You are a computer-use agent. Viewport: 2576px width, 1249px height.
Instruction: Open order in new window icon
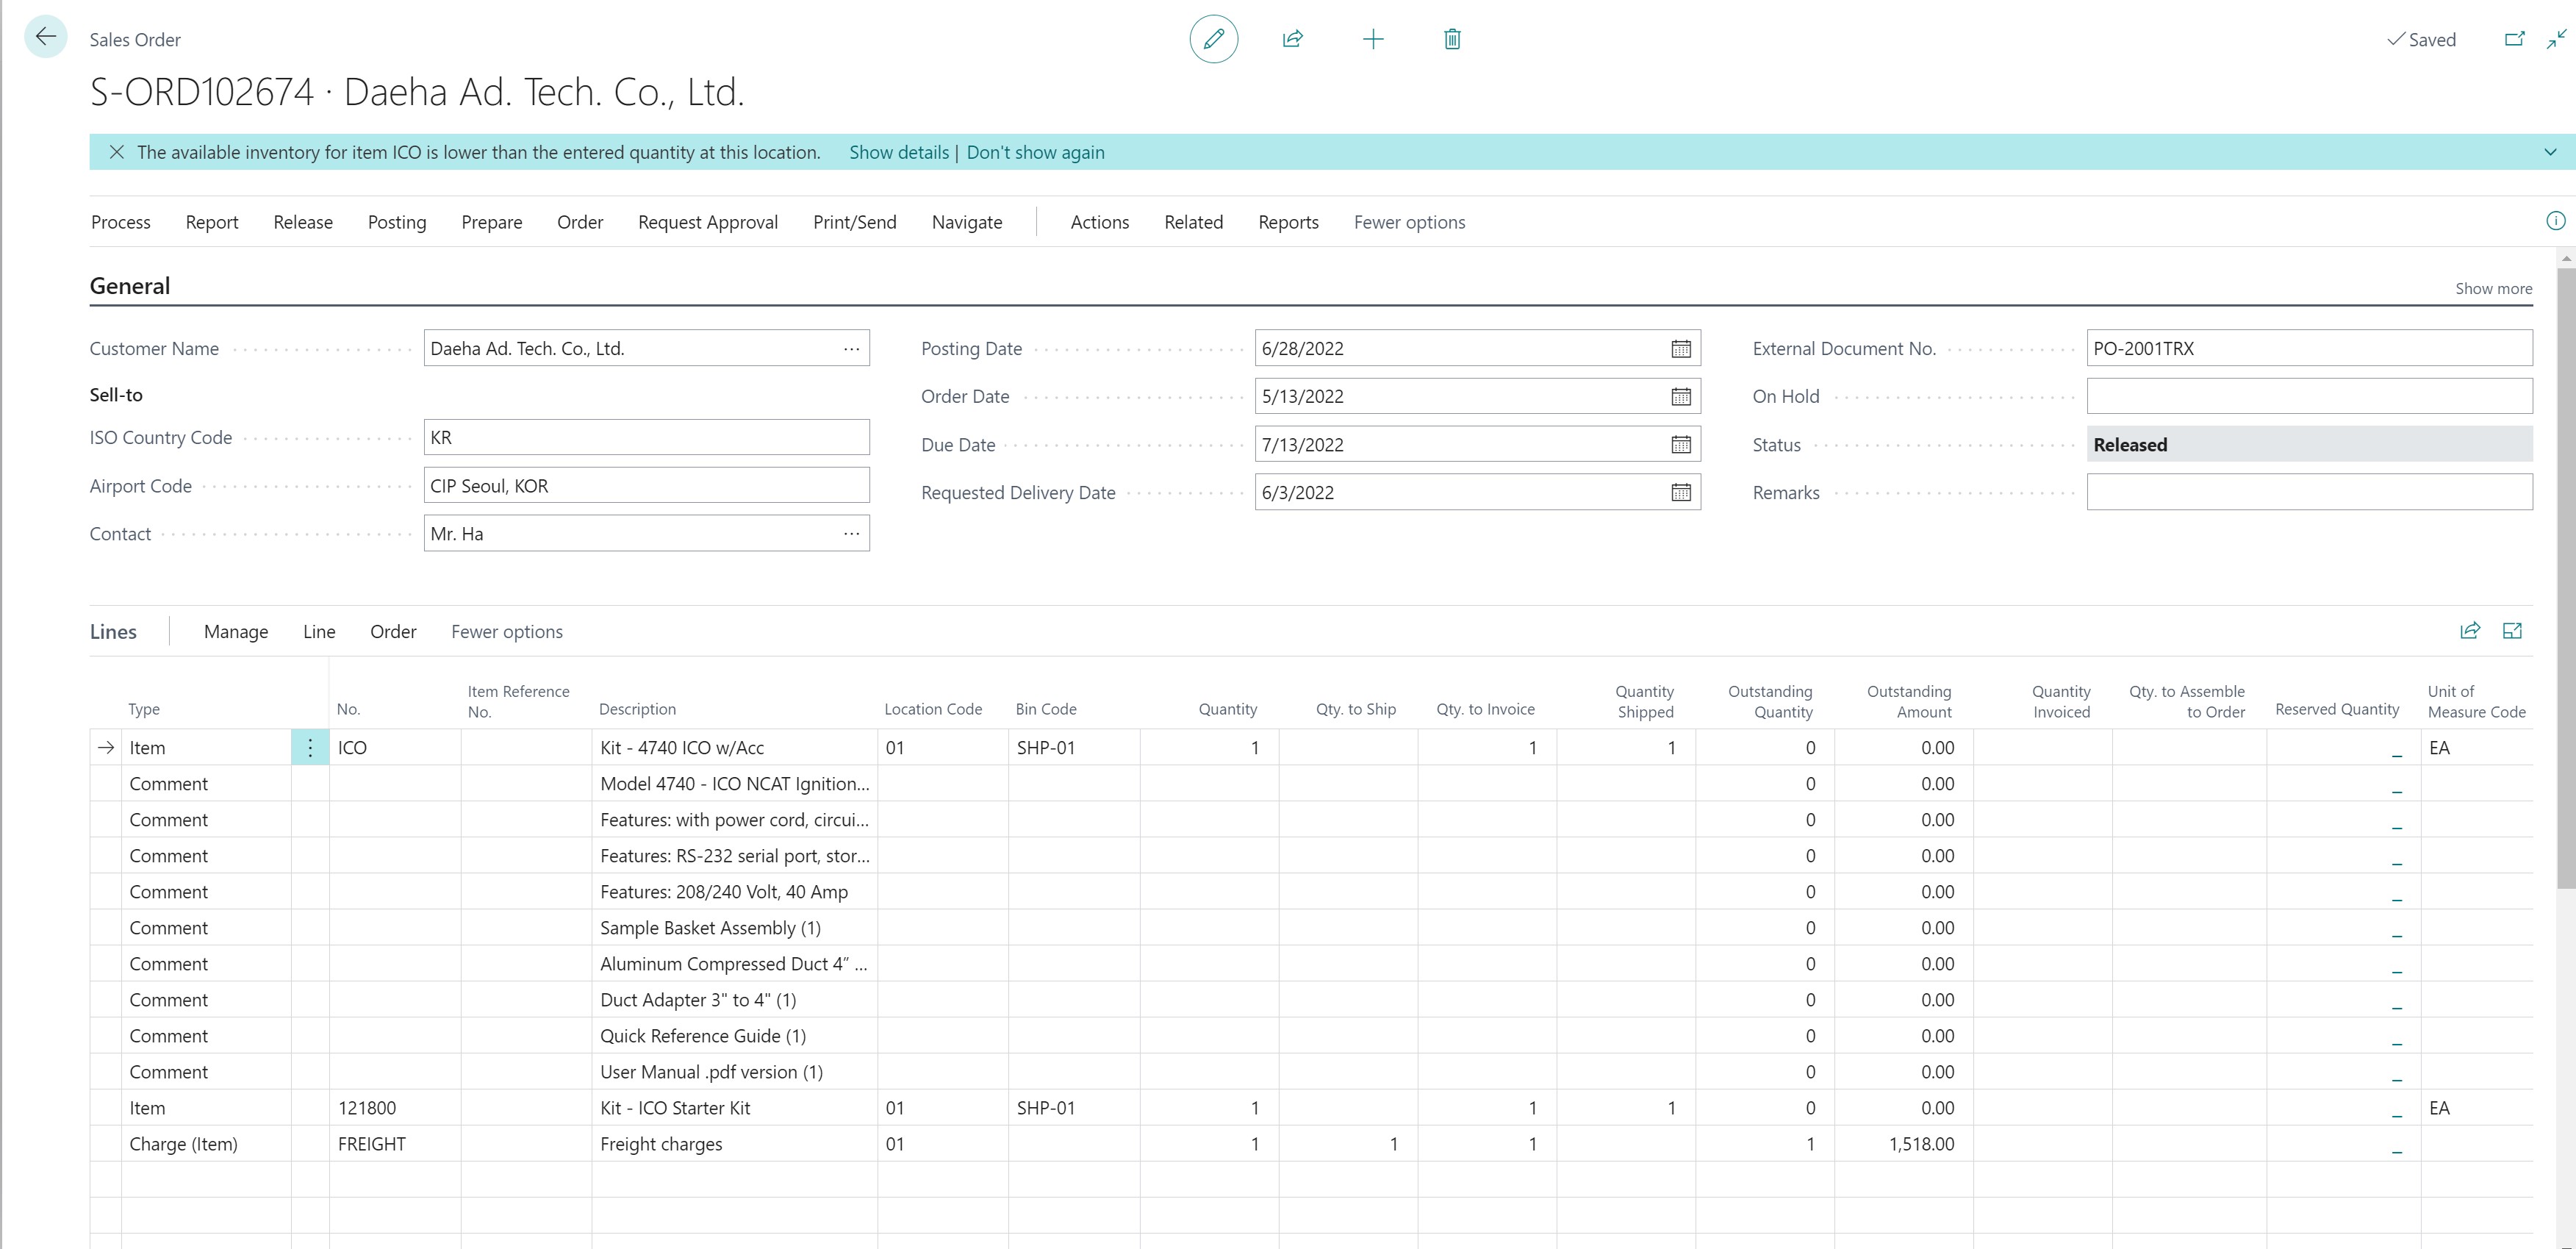2514,39
